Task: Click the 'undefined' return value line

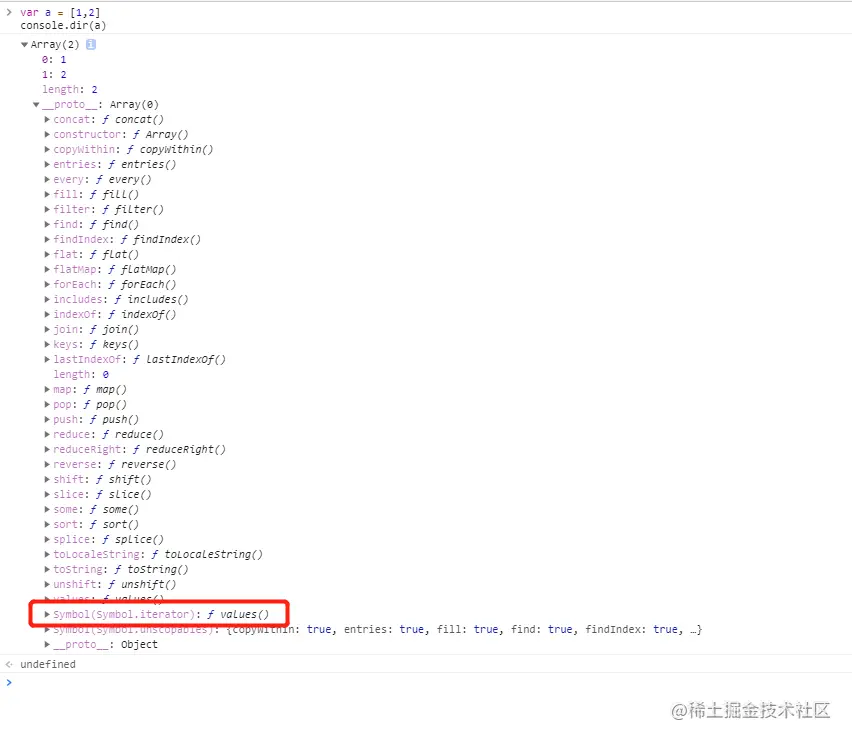Action: pos(48,664)
